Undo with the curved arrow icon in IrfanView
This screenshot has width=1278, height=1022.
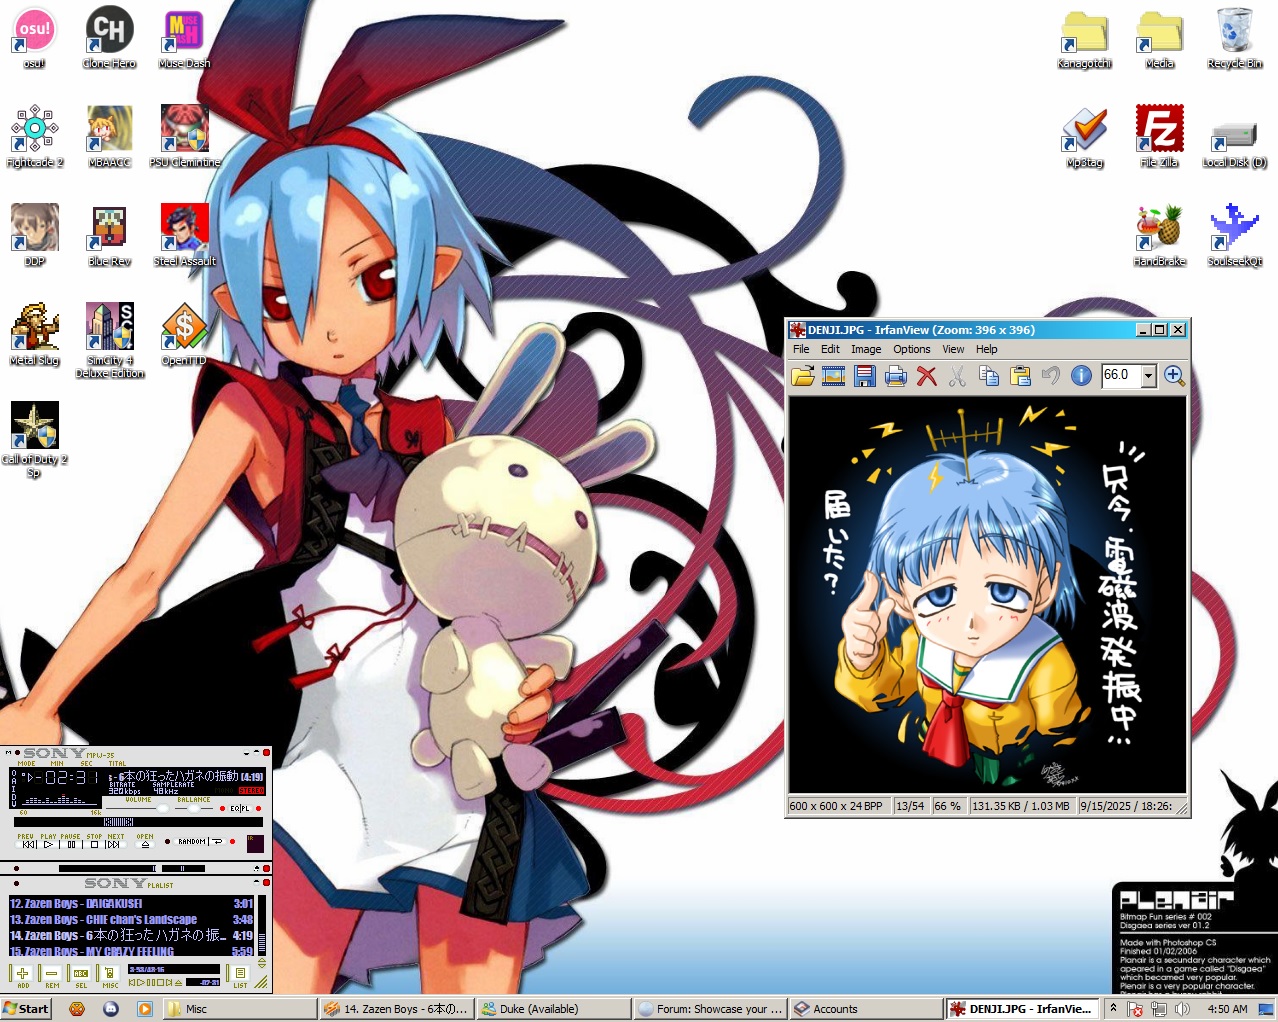[1050, 375]
